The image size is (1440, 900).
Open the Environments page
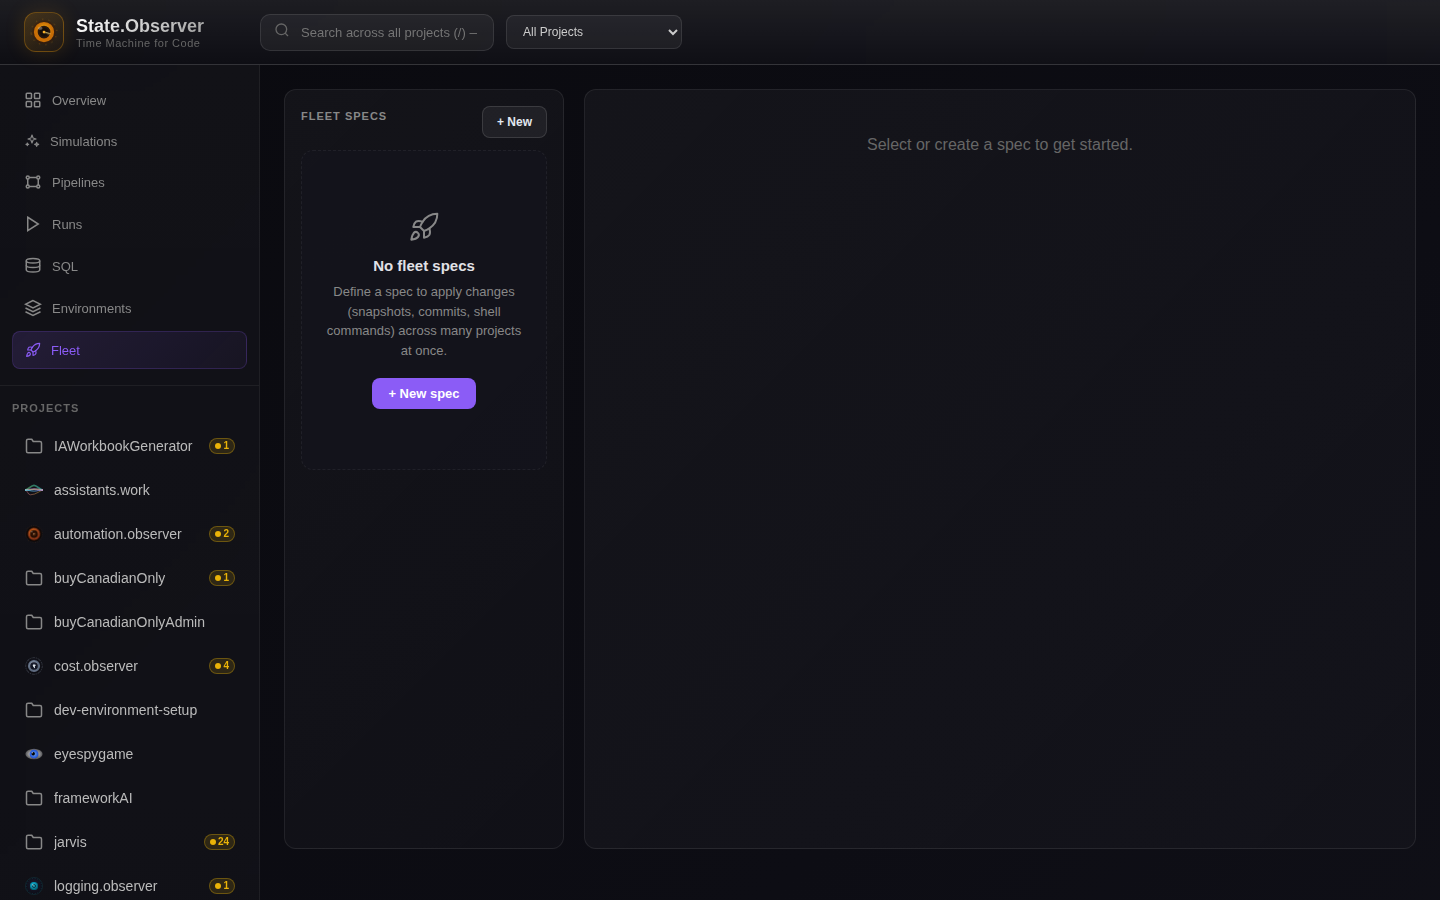click(130, 308)
